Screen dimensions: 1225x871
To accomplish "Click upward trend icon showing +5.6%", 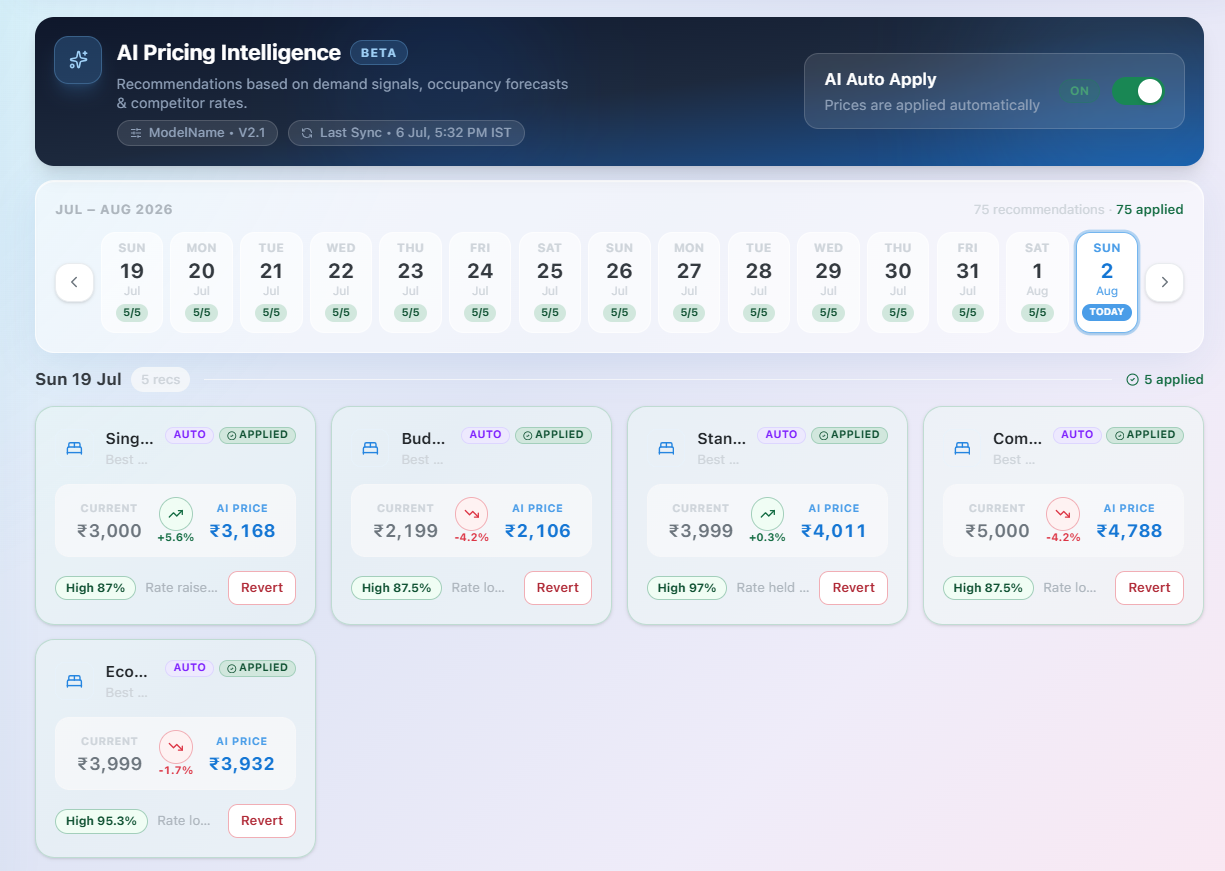I will [x=176, y=514].
